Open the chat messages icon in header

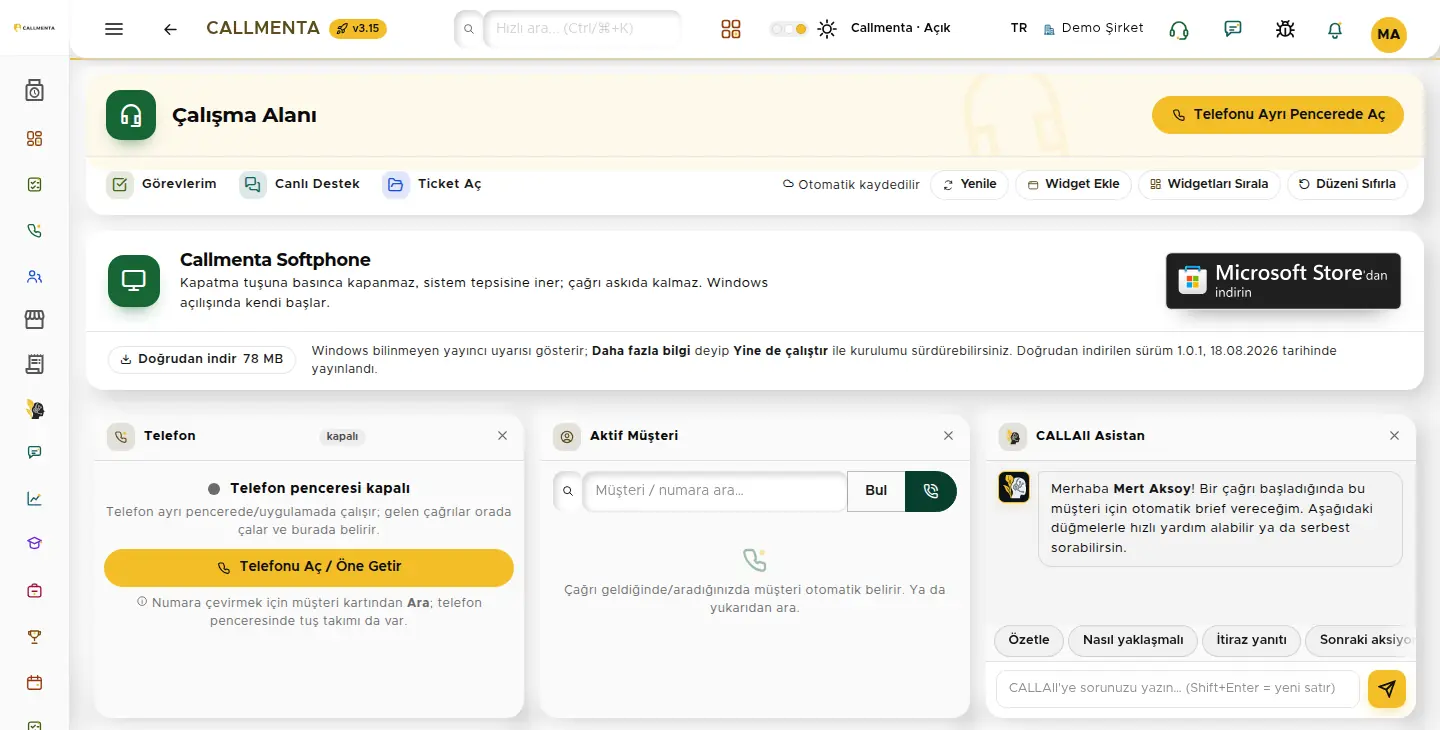[x=1233, y=29]
